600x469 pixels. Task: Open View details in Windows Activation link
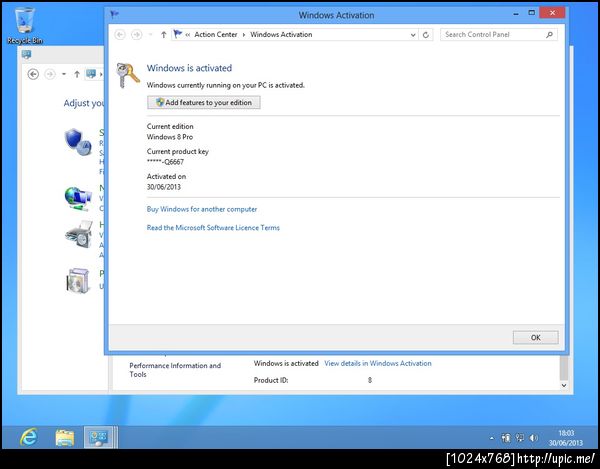pyautogui.click(x=378, y=363)
